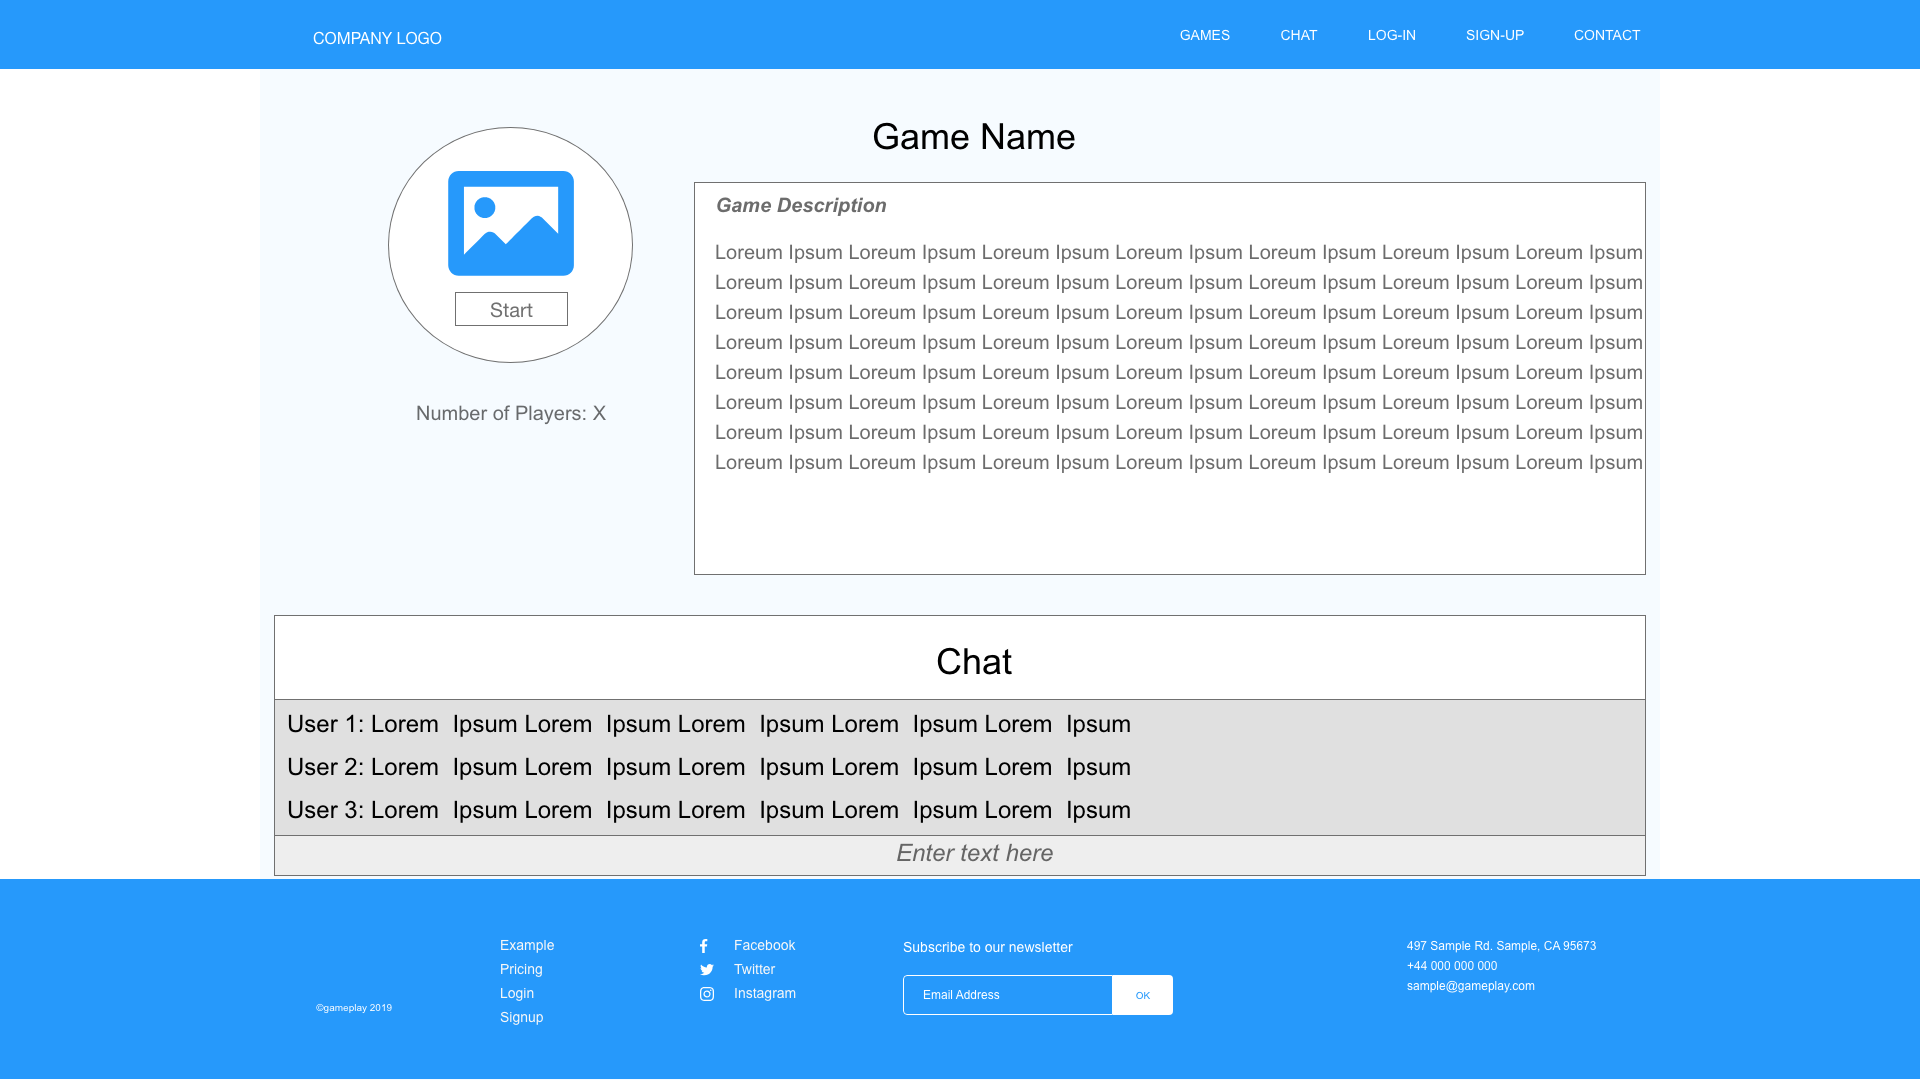
Task: Click the Email Address newsletter field
Action: [1007, 995]
